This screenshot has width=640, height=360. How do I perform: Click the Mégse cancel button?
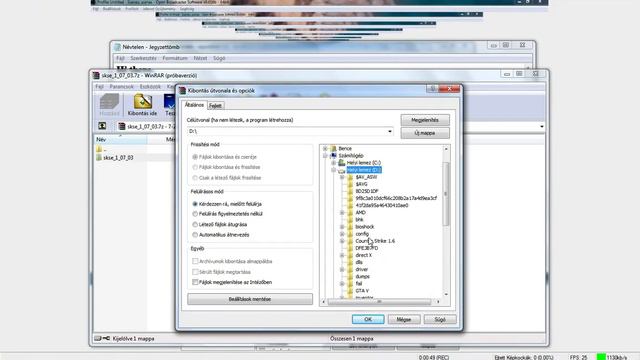click(x=404, y=320)
